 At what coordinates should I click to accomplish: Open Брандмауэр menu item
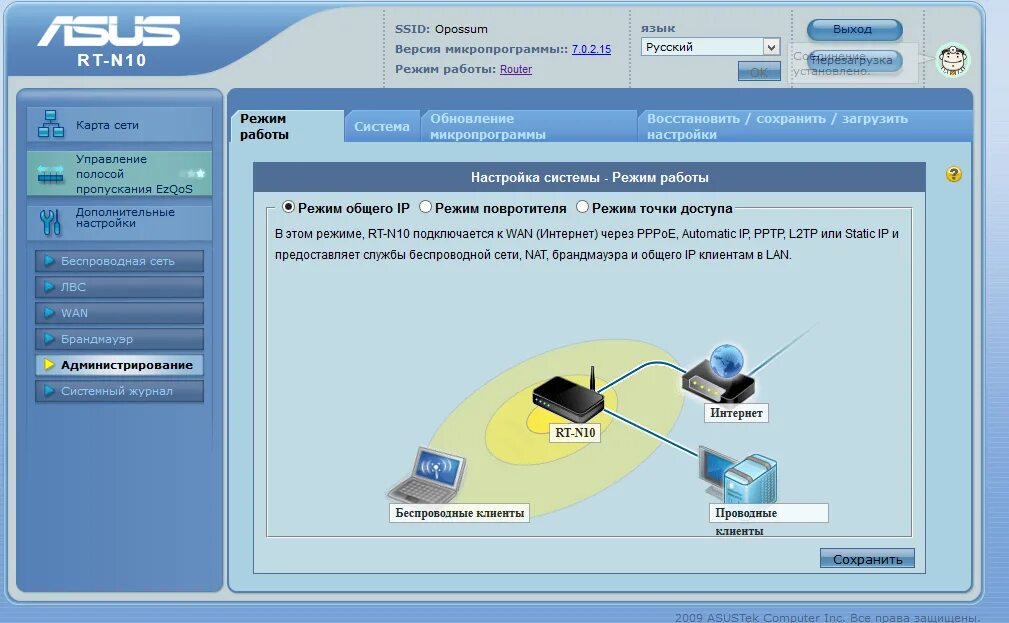tap(120, 339)
